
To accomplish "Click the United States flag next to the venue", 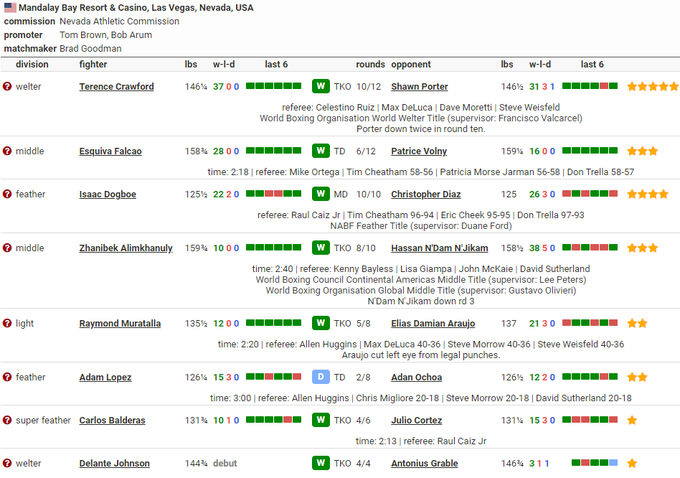I will [x=10, y=7].
